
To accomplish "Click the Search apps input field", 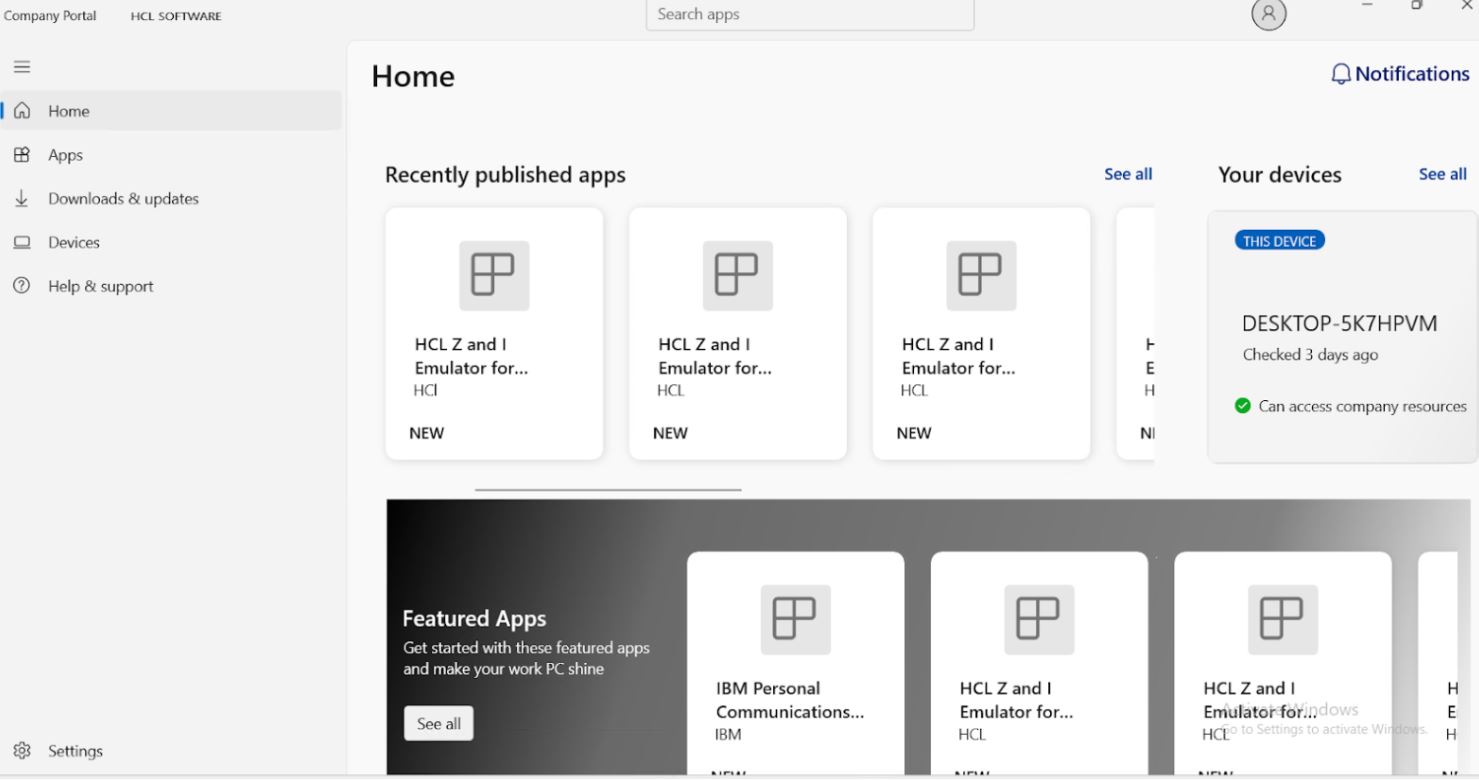I will pyautogui.click(x=809, y=15).
